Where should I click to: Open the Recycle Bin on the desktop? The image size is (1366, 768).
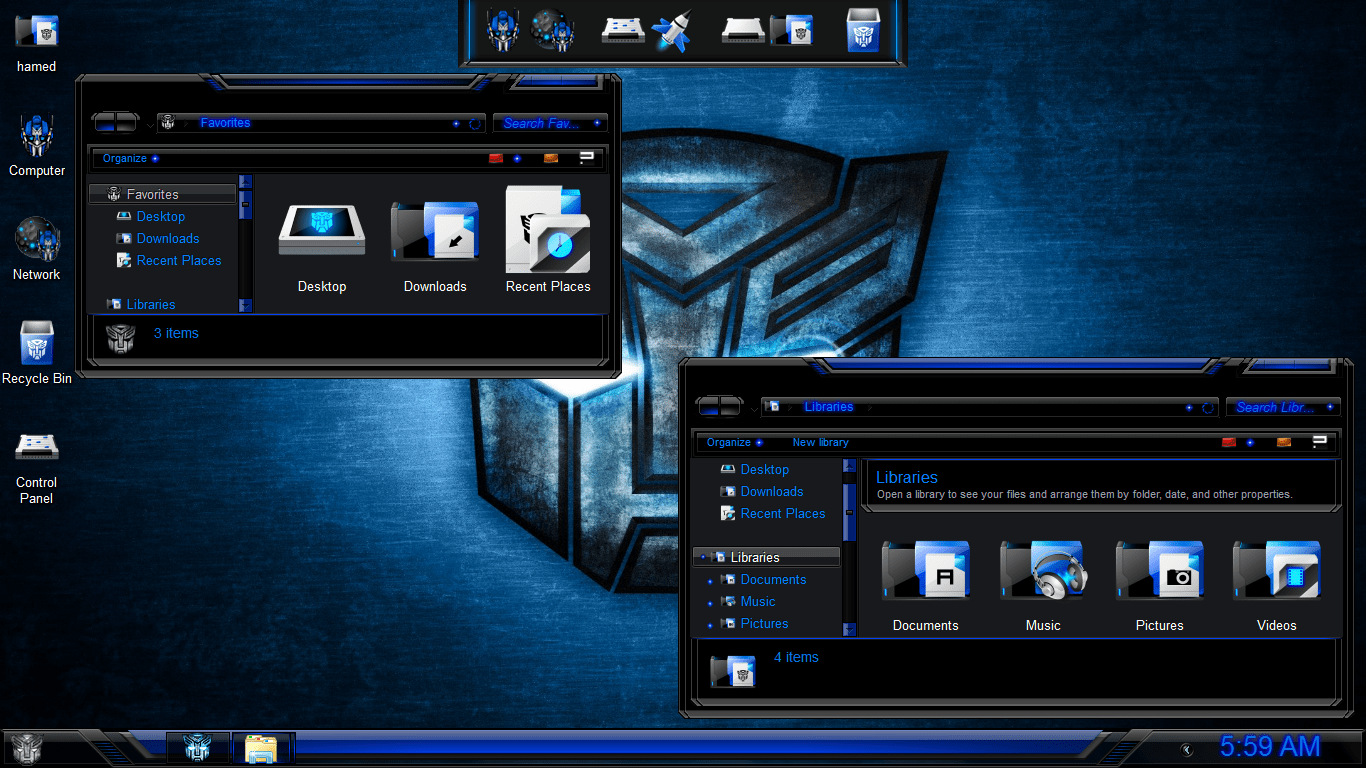[x=37, y=353]
